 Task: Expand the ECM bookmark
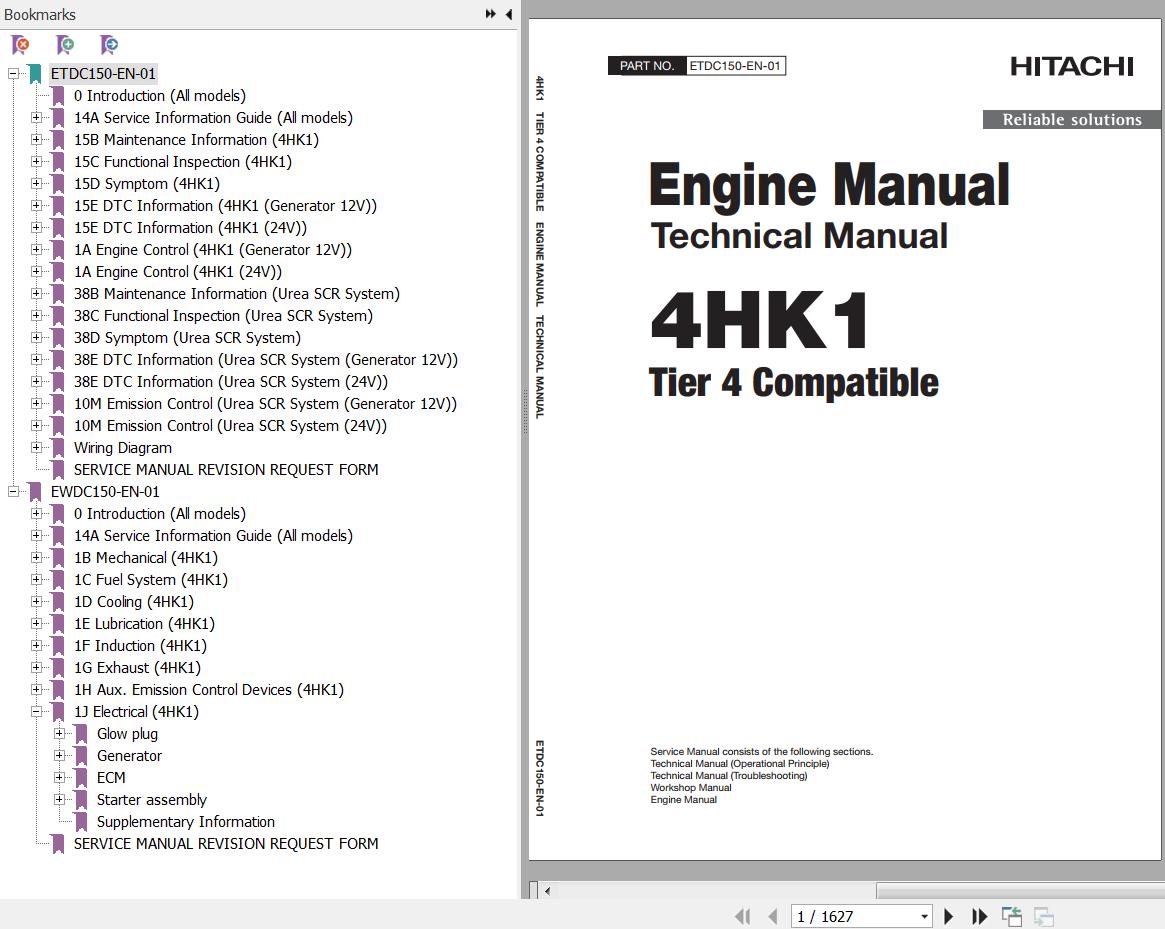coord(59,777)
